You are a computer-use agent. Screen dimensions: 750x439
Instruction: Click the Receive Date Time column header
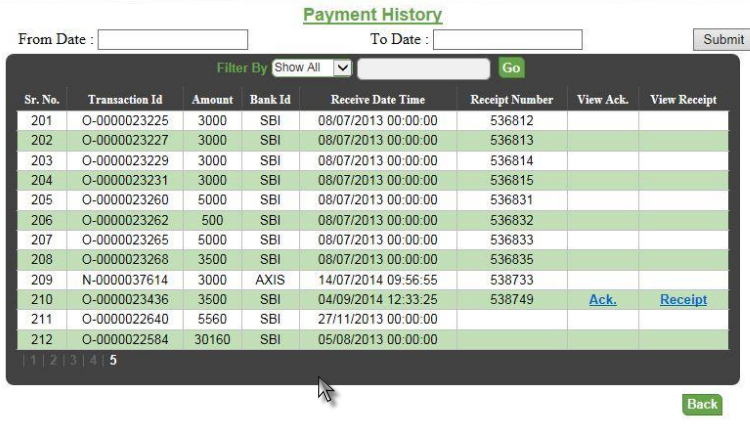click(378, 99)
